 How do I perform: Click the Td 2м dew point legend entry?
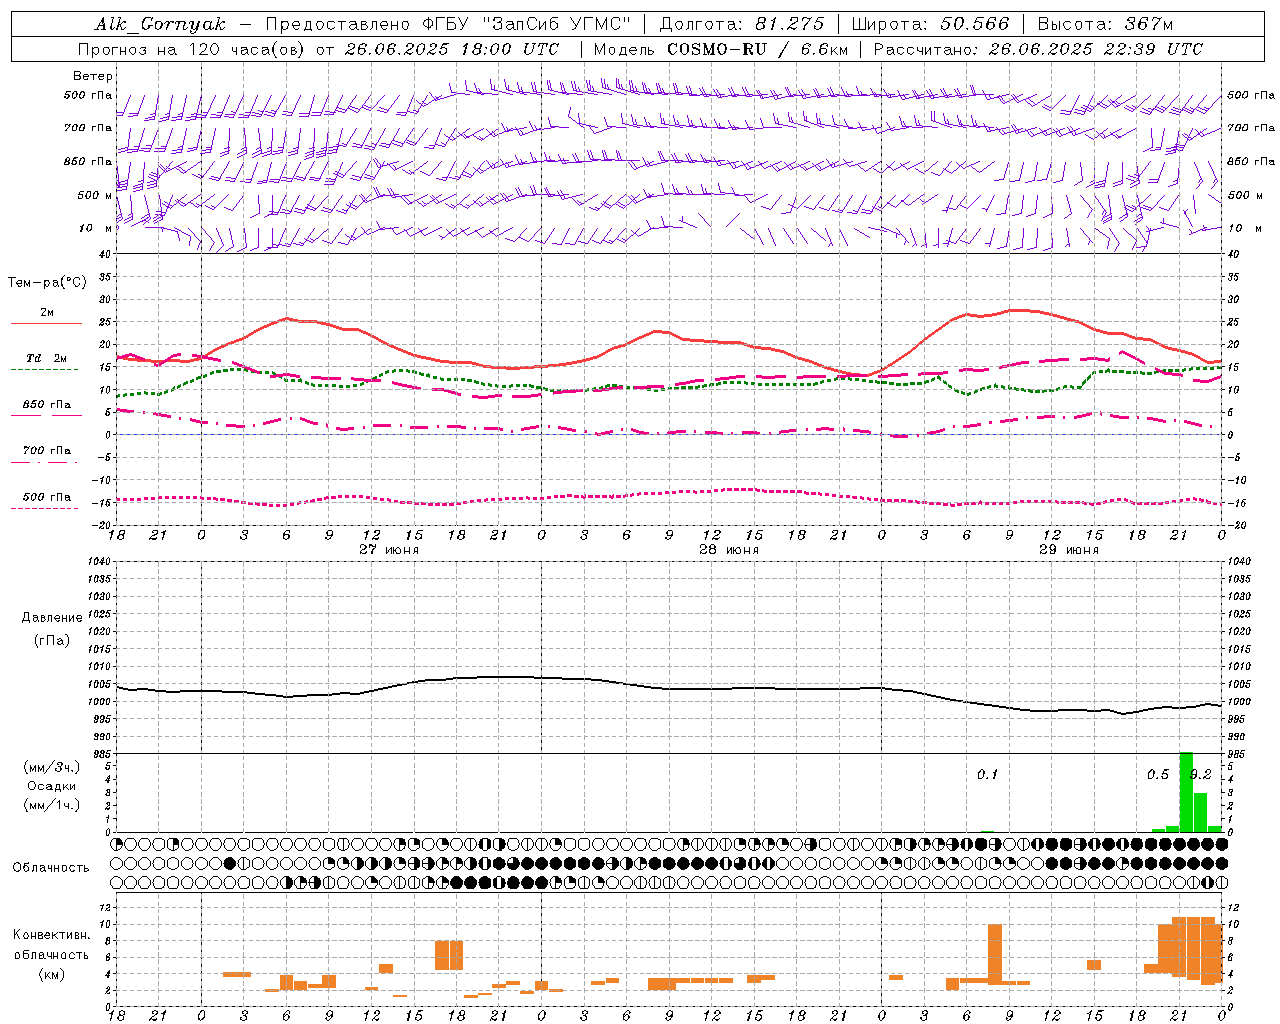pos(46,358)
